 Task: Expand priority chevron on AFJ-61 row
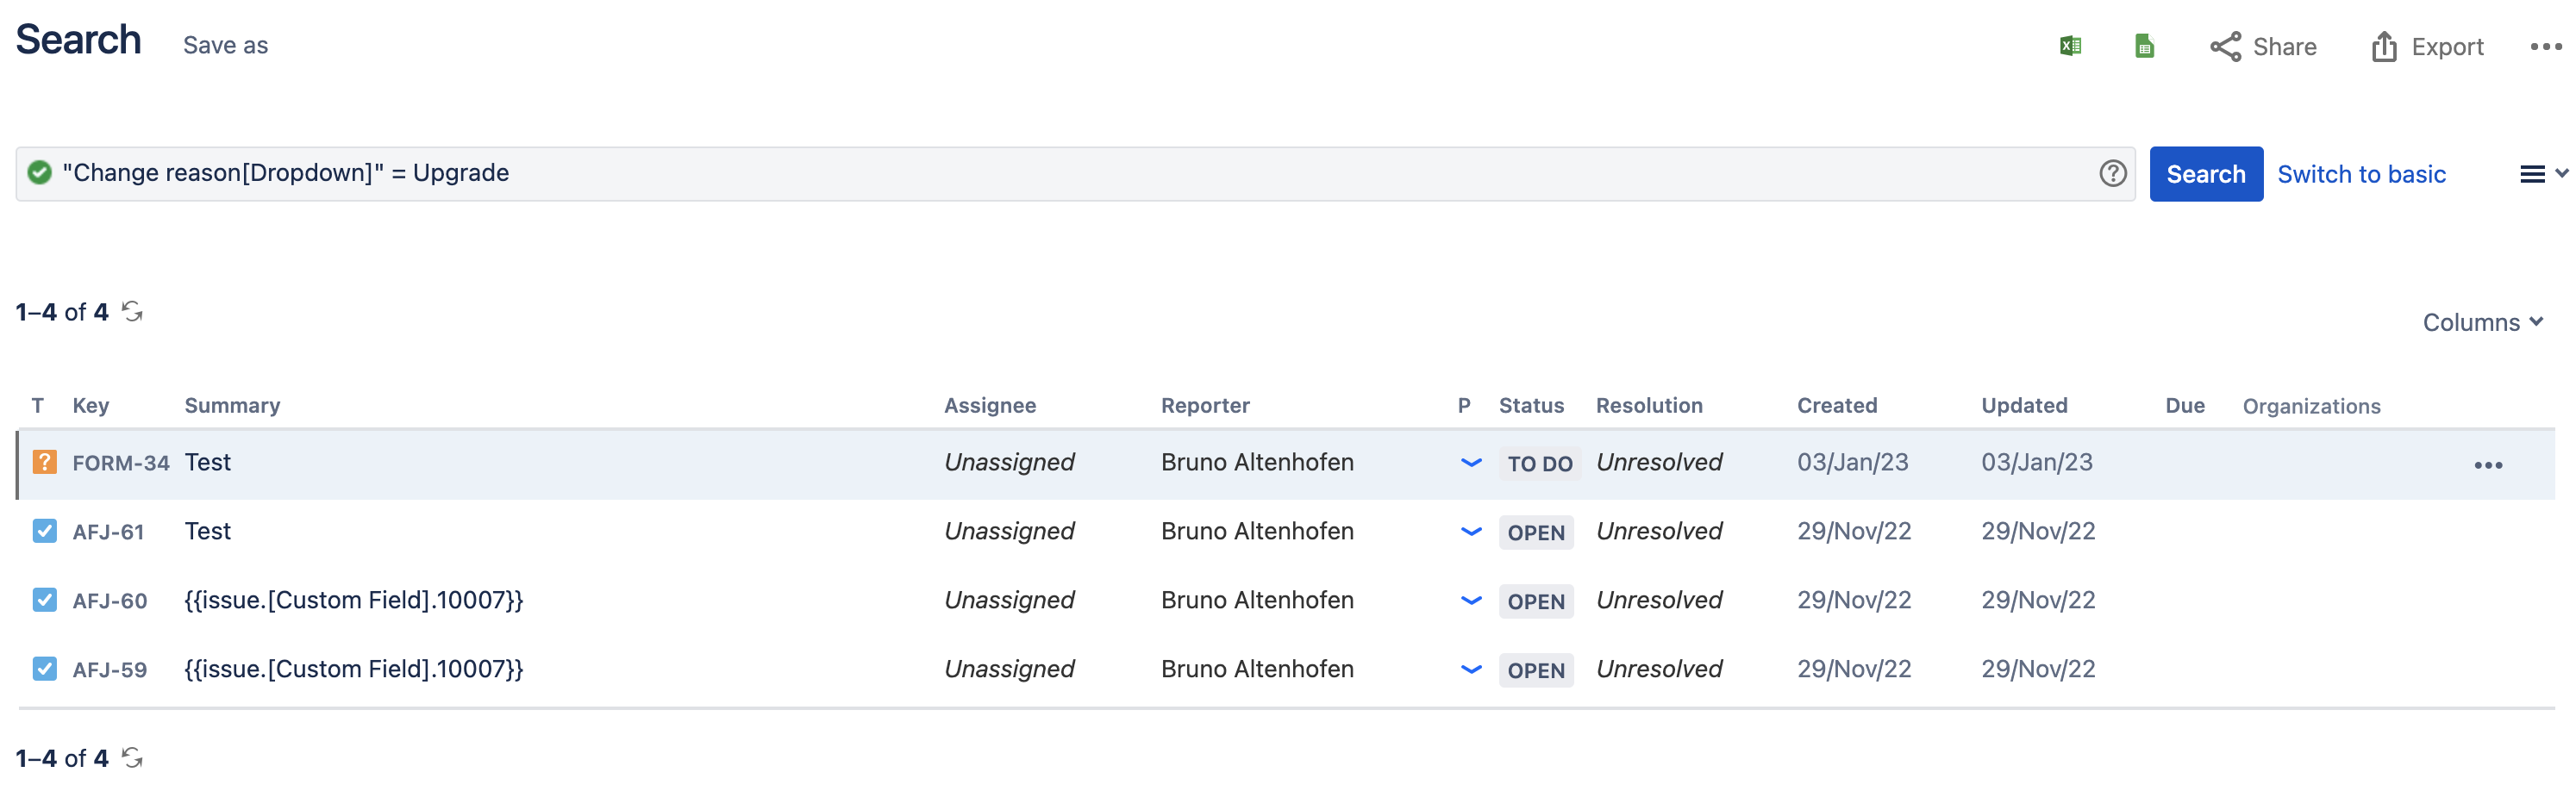1470,532
